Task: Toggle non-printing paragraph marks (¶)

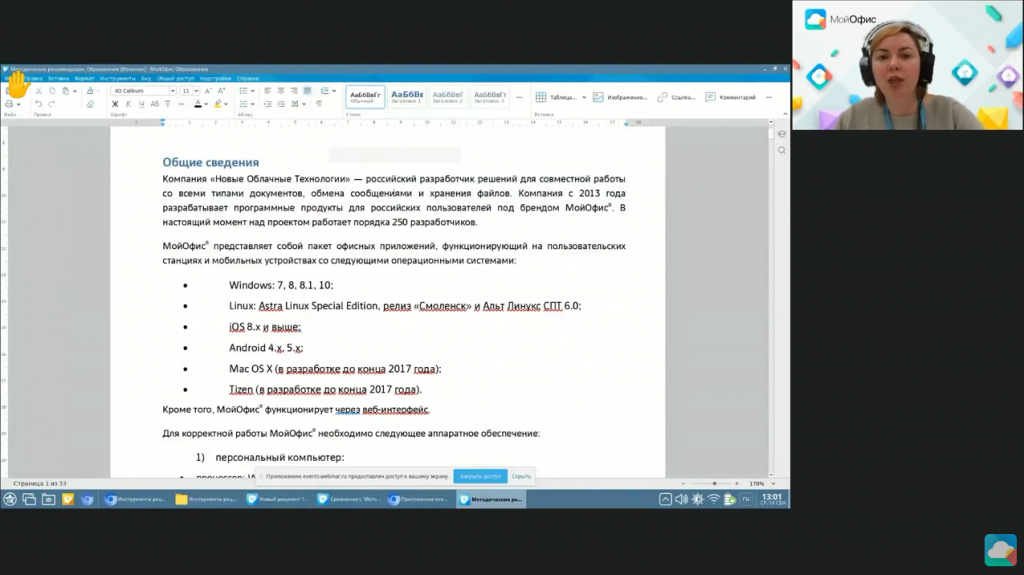Action: coord(319,104)
